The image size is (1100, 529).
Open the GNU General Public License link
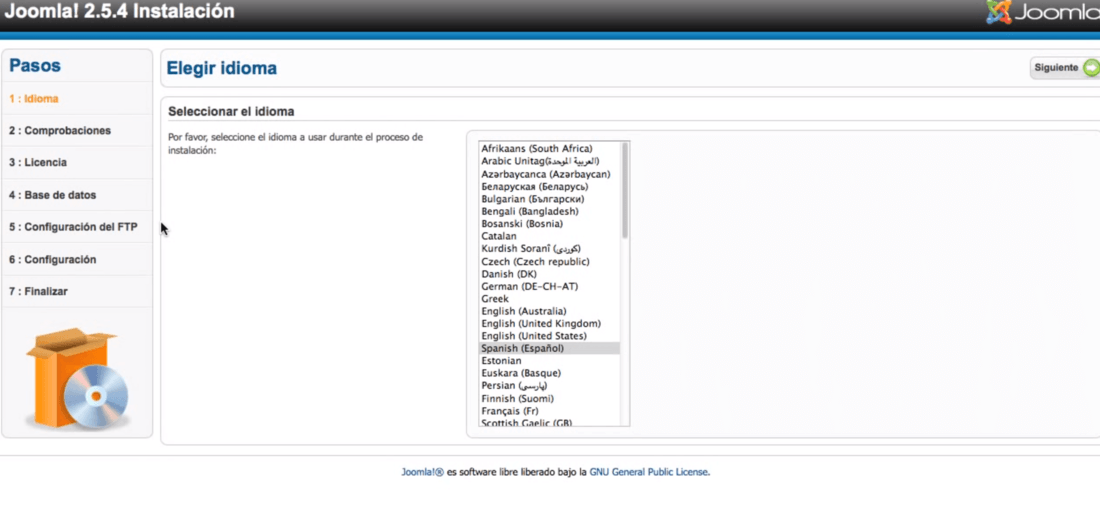[x=649, y=472]
